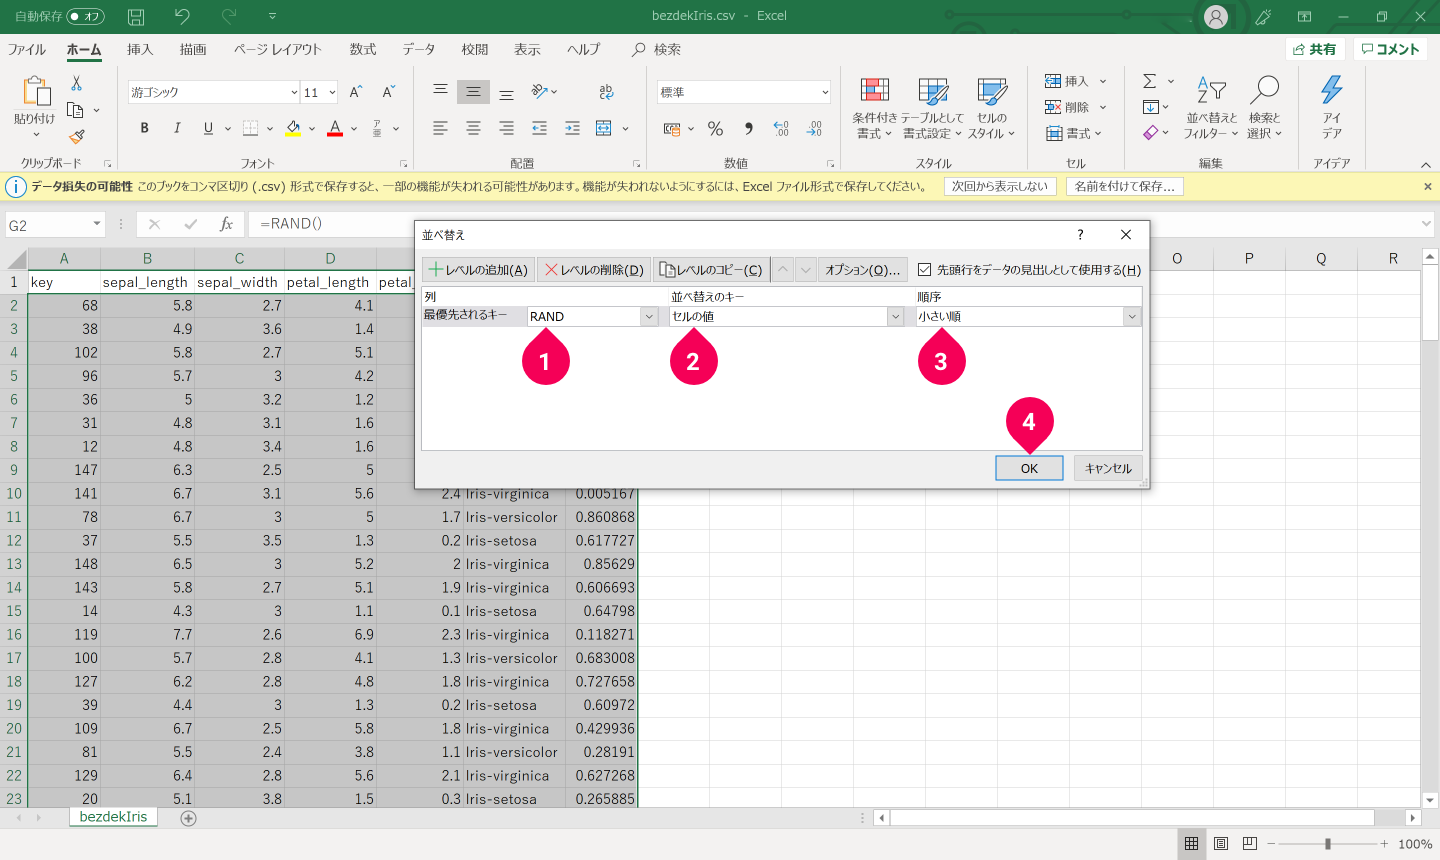Image resolution: width=1440 pixels, height=860 pixels.
Task: Click Save As in warning bar
Action: [x=1125, y=186]
